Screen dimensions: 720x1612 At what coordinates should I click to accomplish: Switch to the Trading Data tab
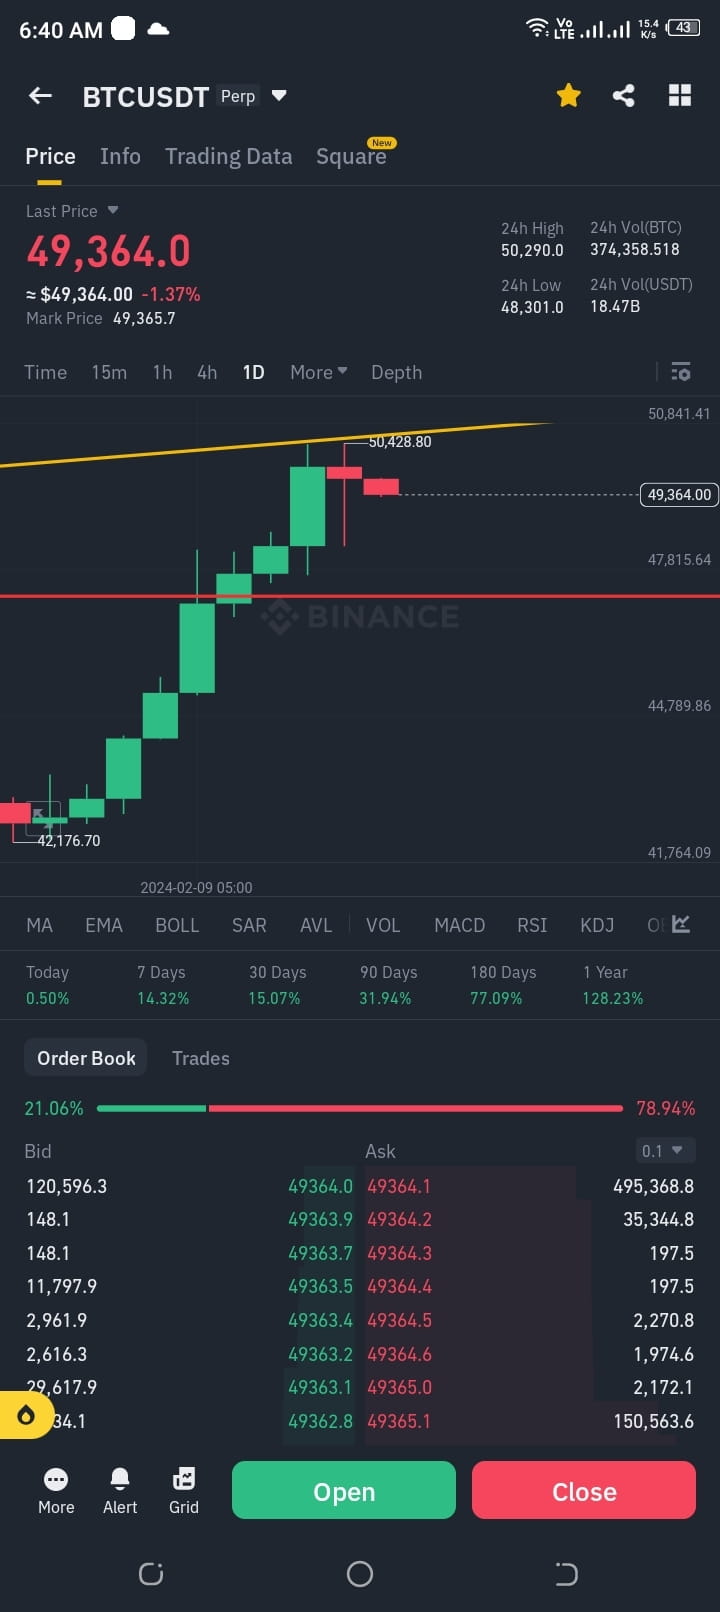click(228, 156)
